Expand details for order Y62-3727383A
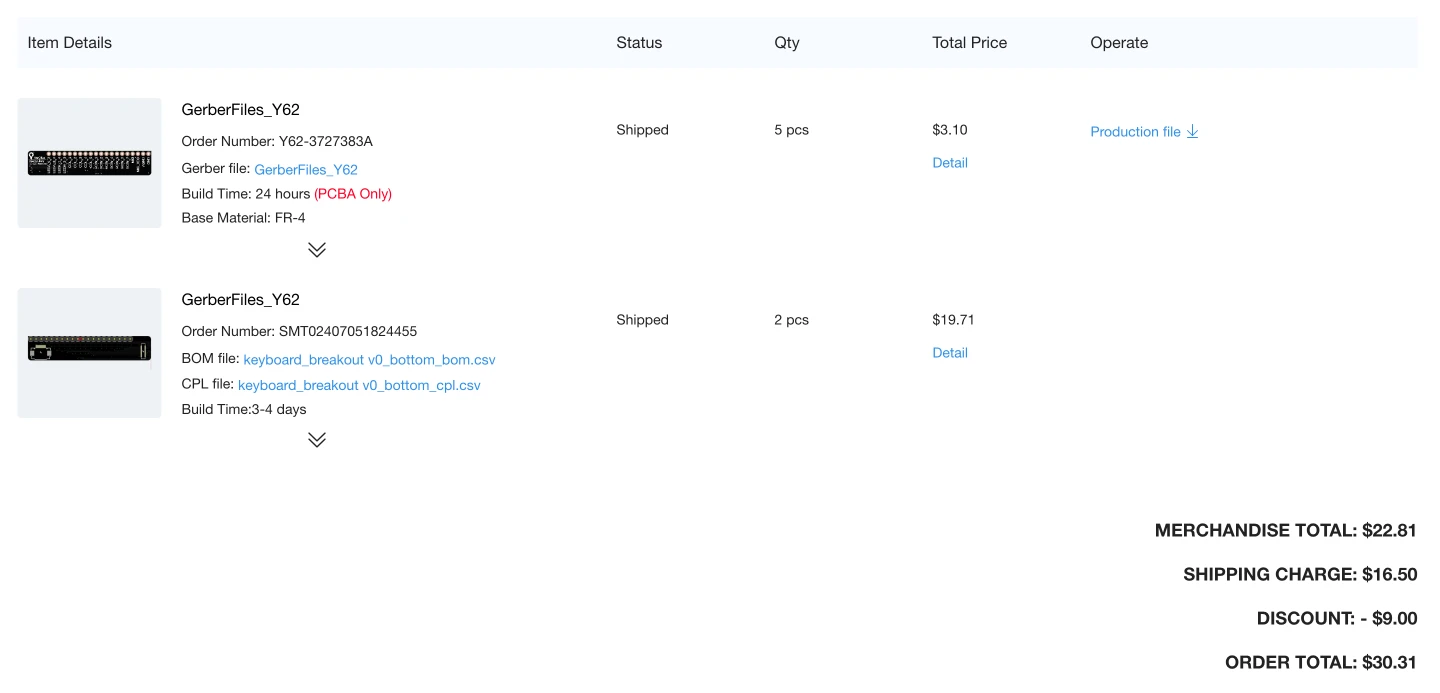Image resolution: width=1440 pixels, height=693 pixels. (317, 250)
